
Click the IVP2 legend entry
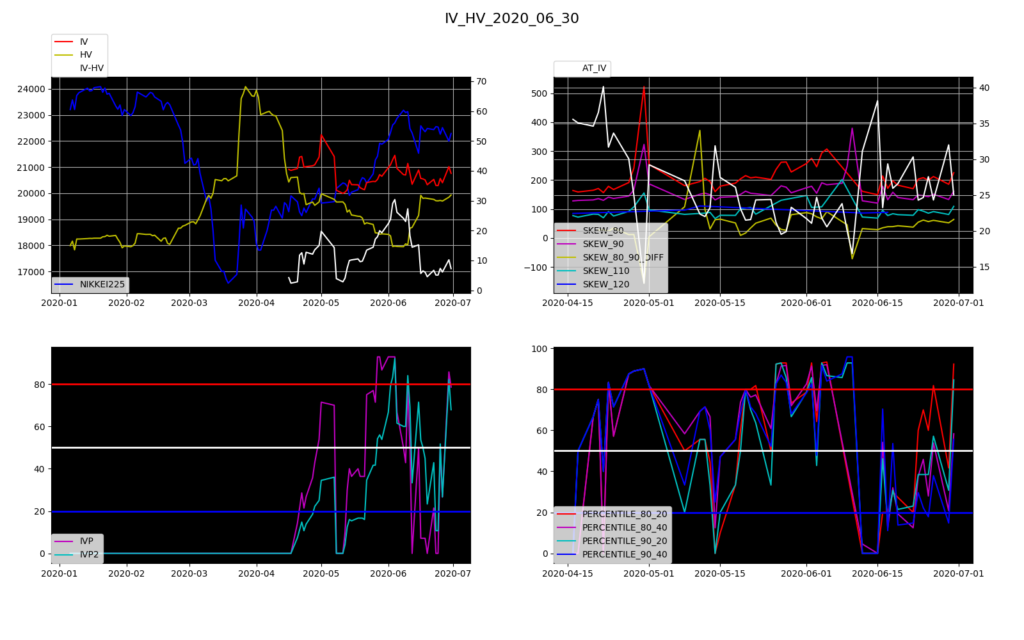tap(90, 554)
